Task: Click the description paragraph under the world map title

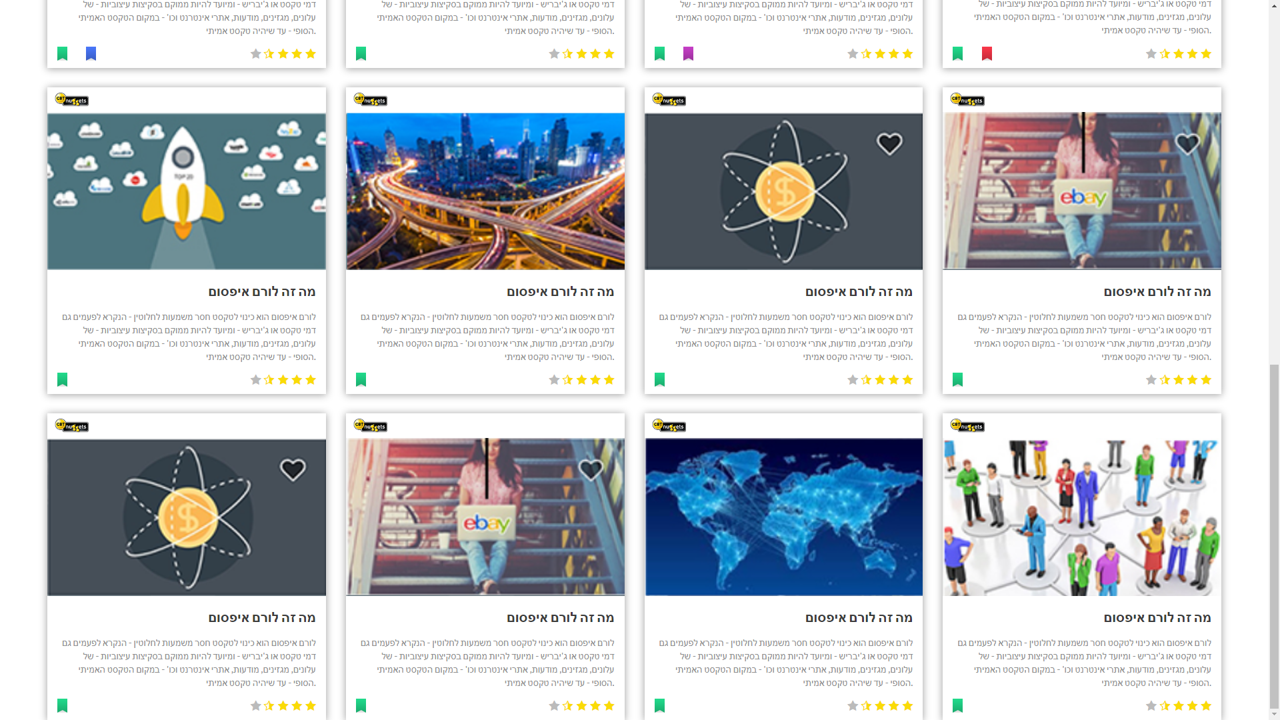Action: (786, 663)
